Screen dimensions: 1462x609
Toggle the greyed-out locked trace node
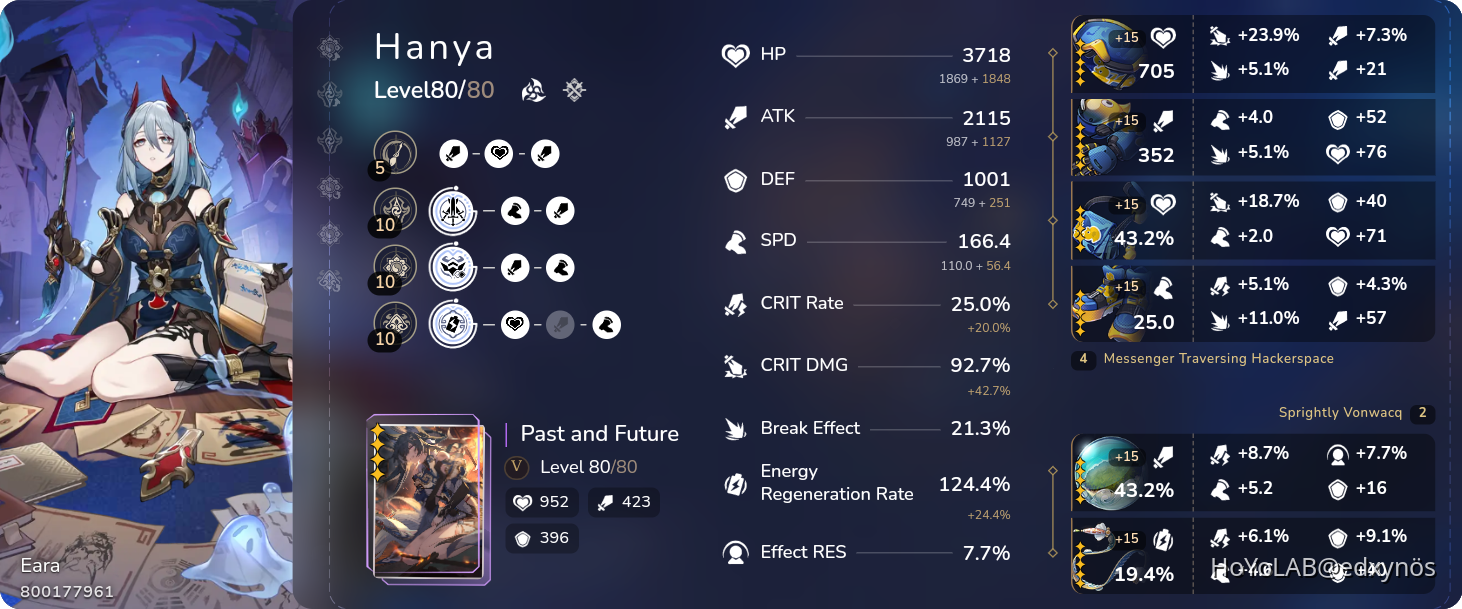point(560,323)
